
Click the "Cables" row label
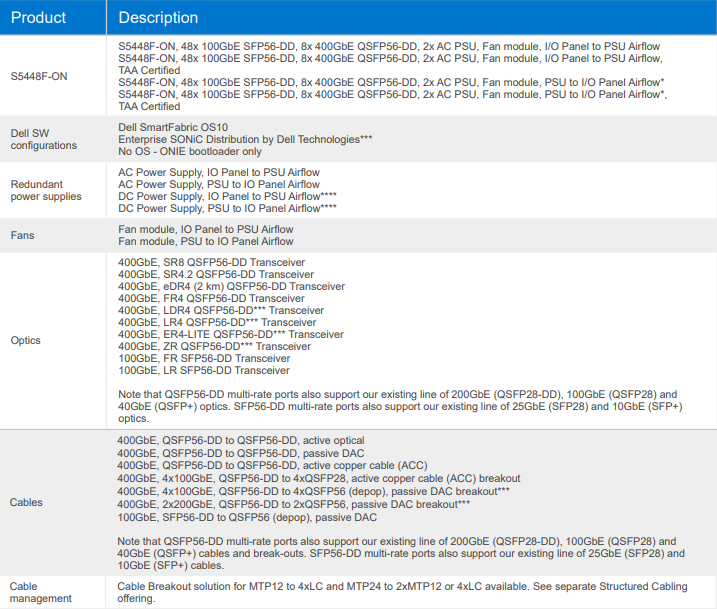click(x=28, y=501)
